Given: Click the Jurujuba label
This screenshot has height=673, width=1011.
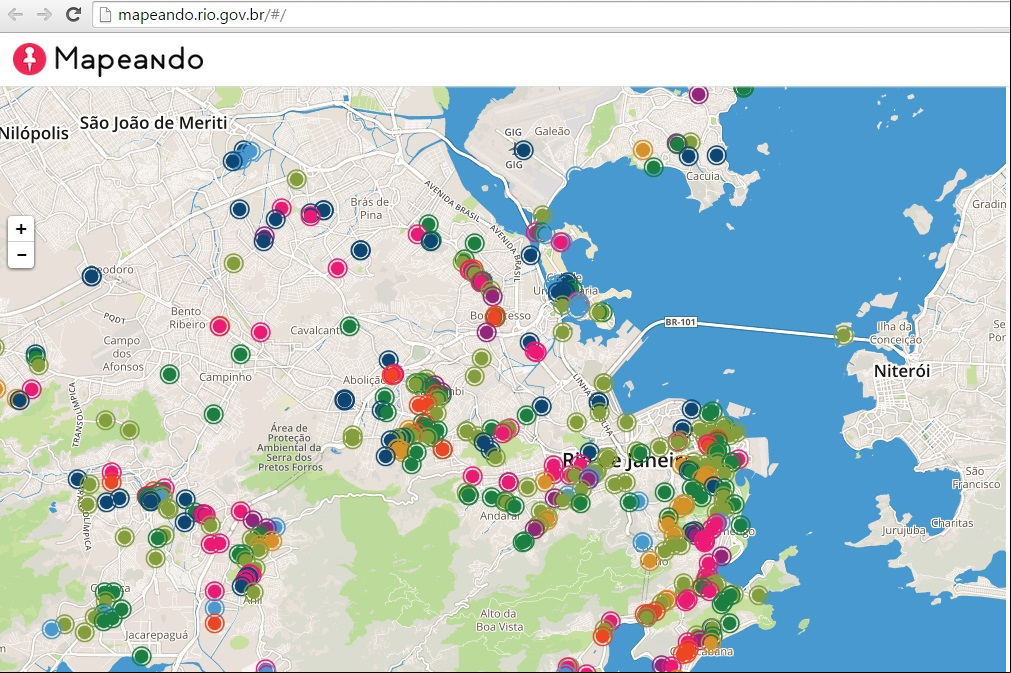Looking at the screenshot, I should click(903, 531).
